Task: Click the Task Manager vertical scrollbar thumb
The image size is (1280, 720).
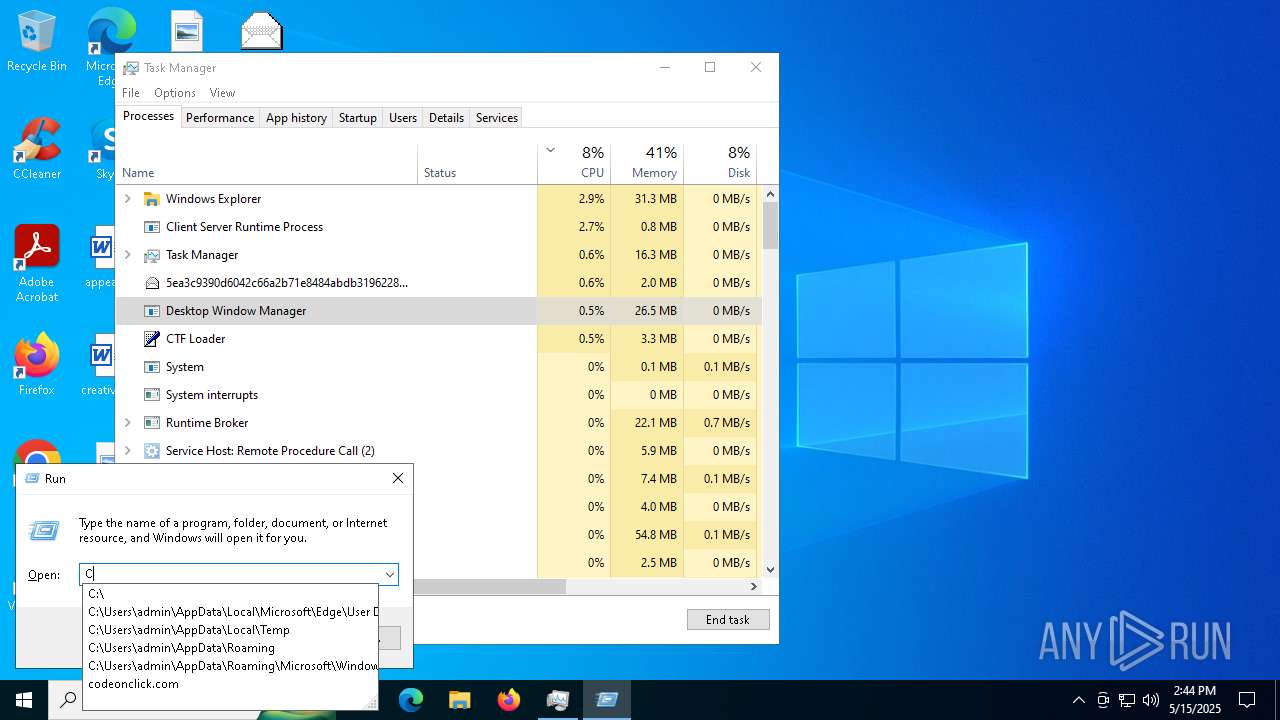Action: point(770,225)
